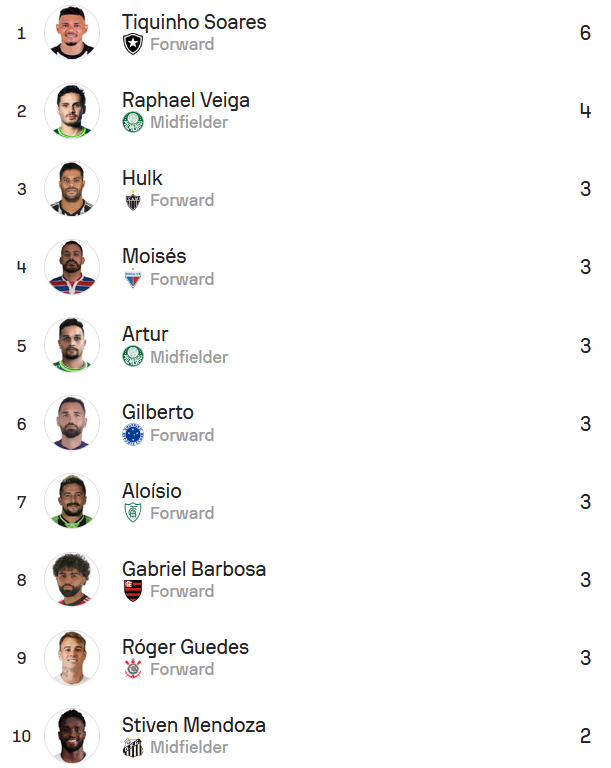Select Aloísio player name
The width and height of the screenshot is (611, 768).
coord(152,491)
